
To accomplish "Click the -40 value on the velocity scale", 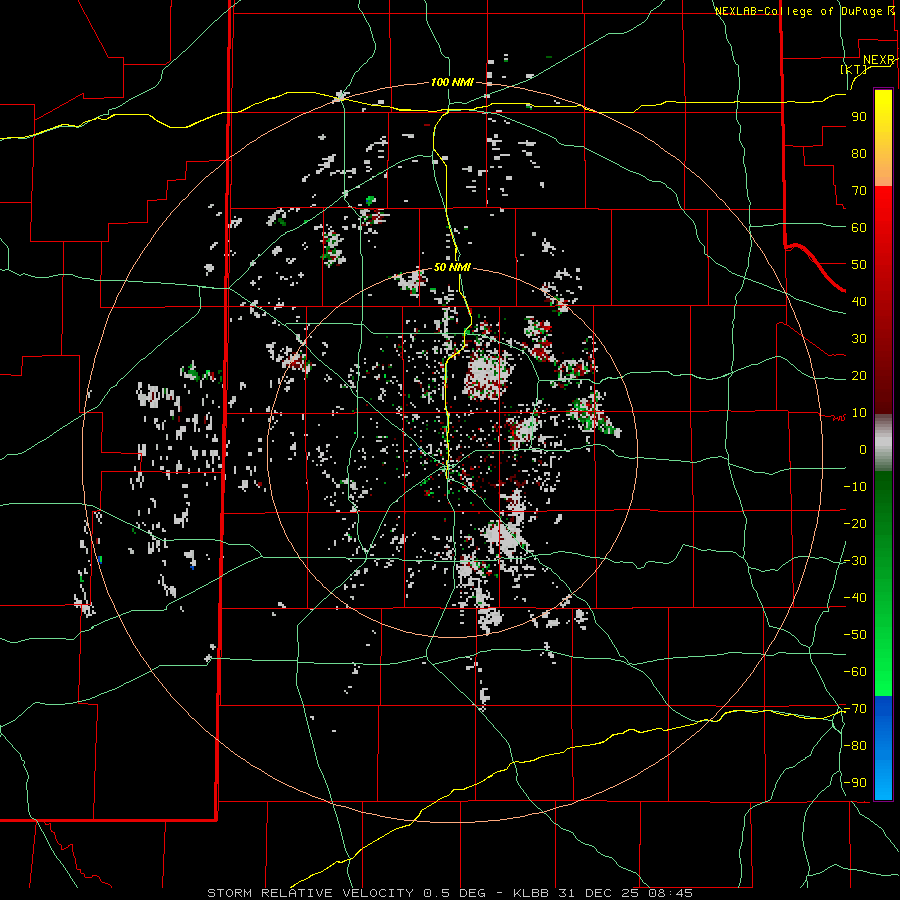I will pyautogui.click(x=855, y=598).
